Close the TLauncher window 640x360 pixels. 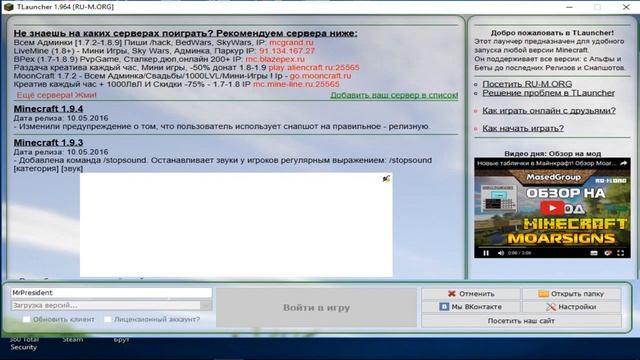[x=626, y=7]
